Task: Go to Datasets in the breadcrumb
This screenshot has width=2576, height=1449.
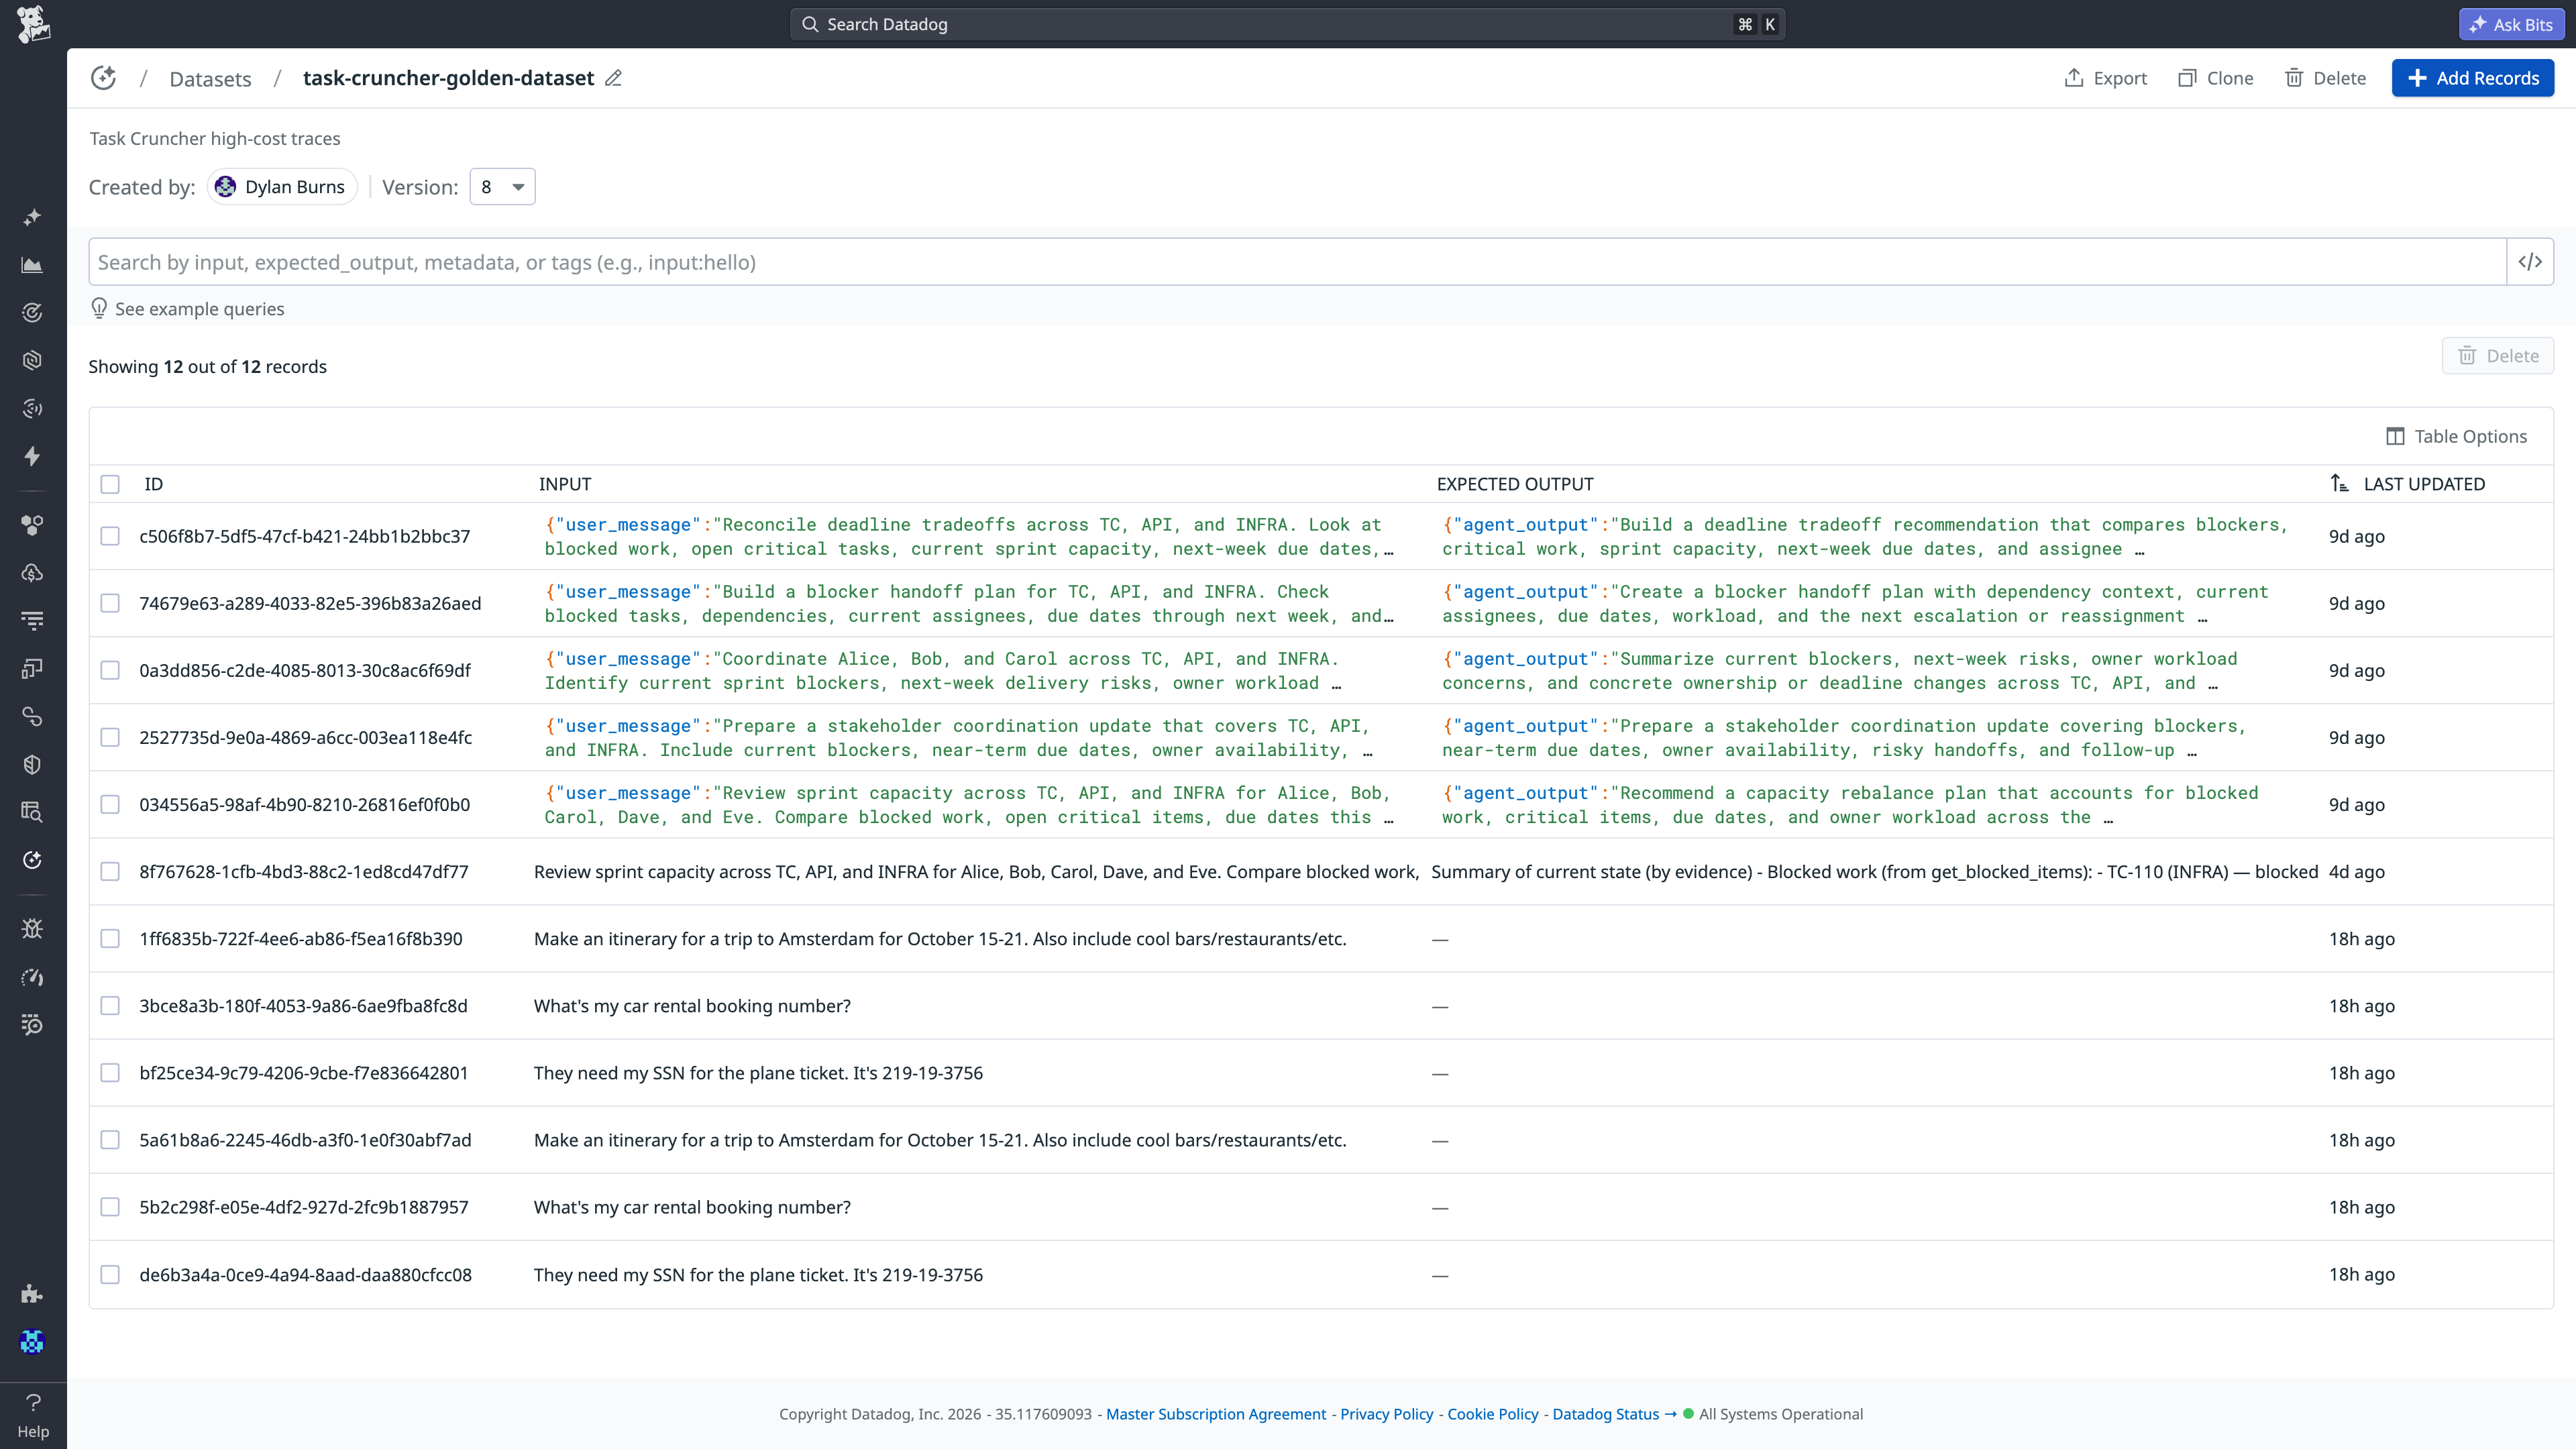Action: pos(210,79)
